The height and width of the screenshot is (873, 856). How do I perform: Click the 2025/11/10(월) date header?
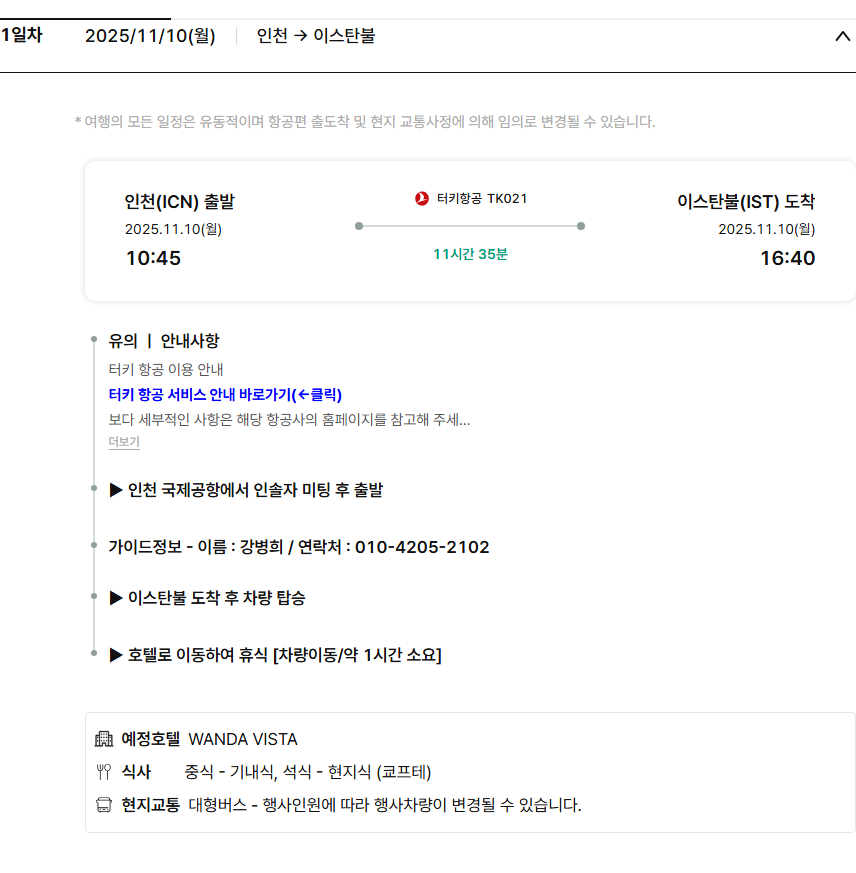click(150, 36)
